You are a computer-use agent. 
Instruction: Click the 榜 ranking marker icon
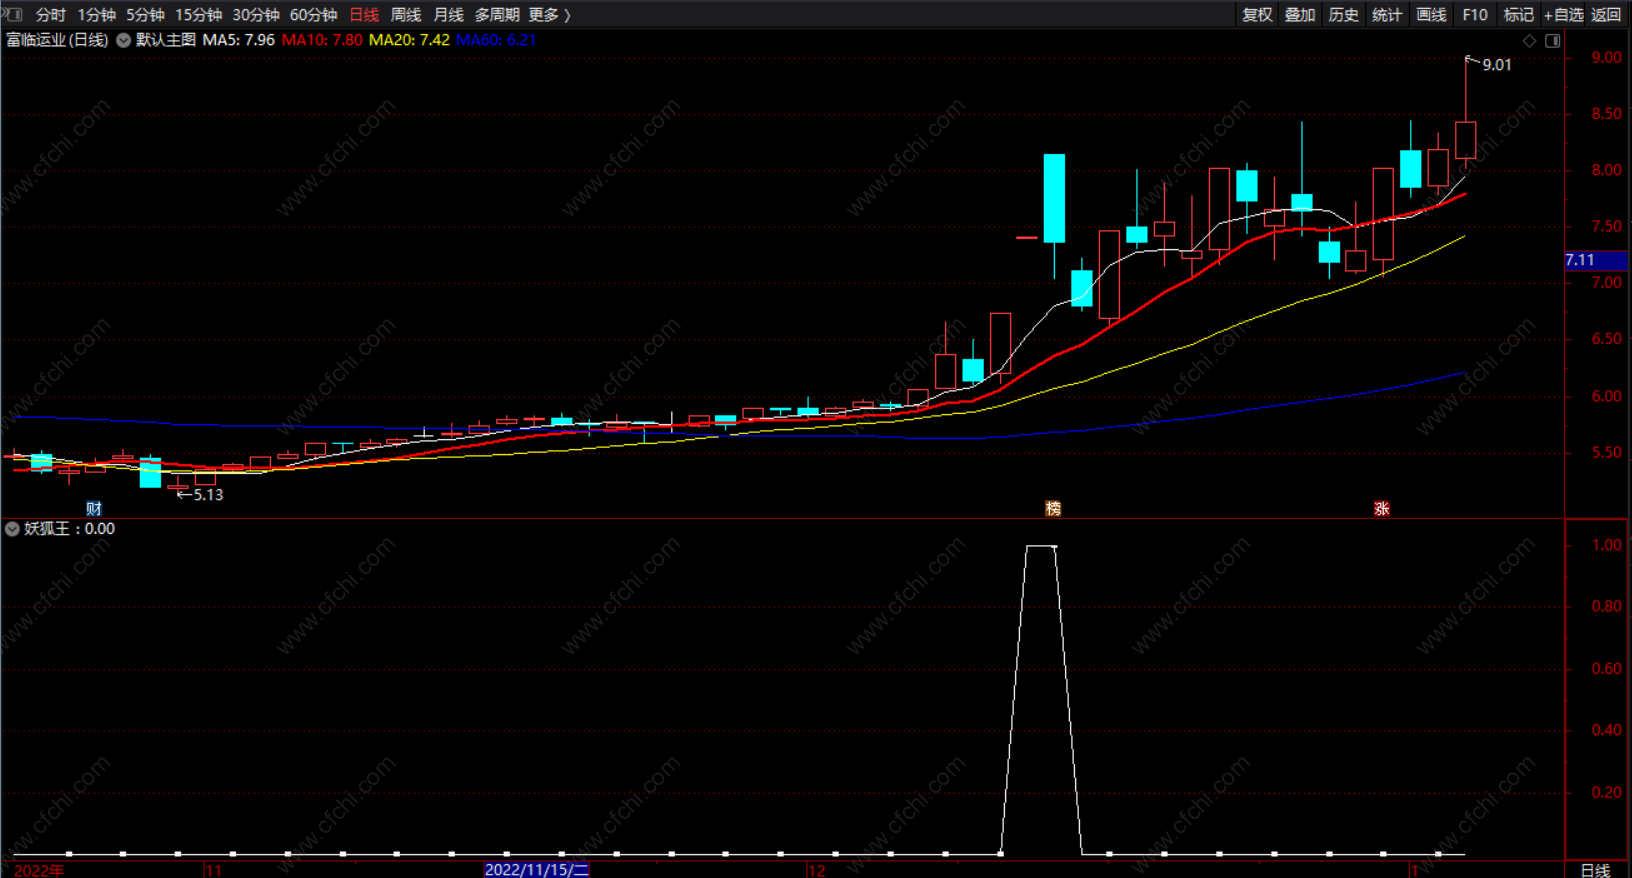tap(1053, 508)
